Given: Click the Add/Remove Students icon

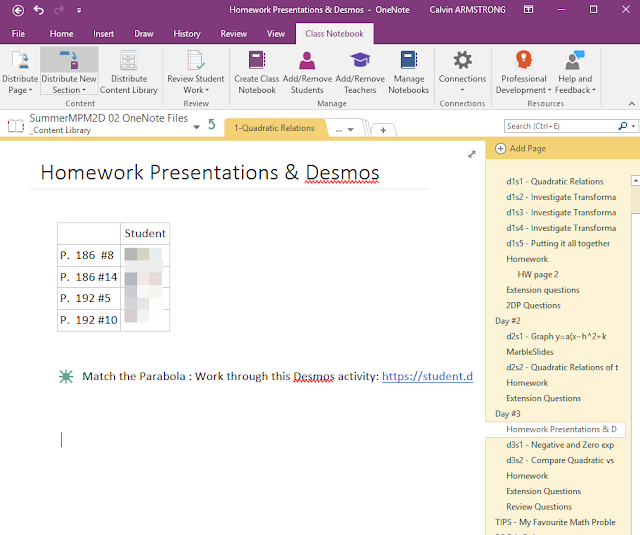Looking at the screenshot, I should tap(307, 60).
